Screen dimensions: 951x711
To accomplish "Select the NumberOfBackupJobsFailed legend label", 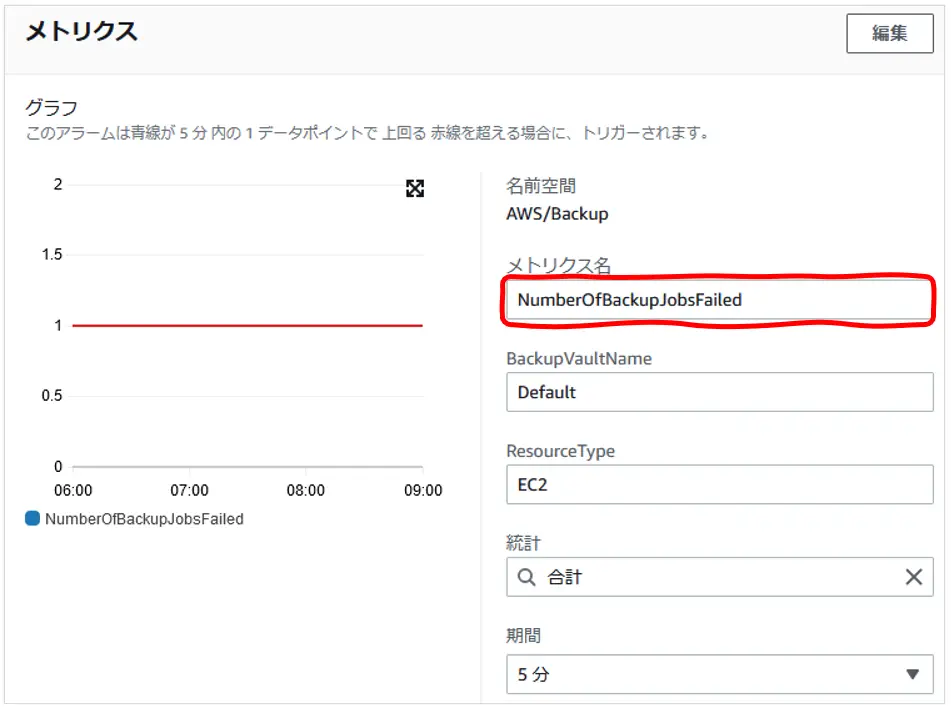I will coord(144,519).
